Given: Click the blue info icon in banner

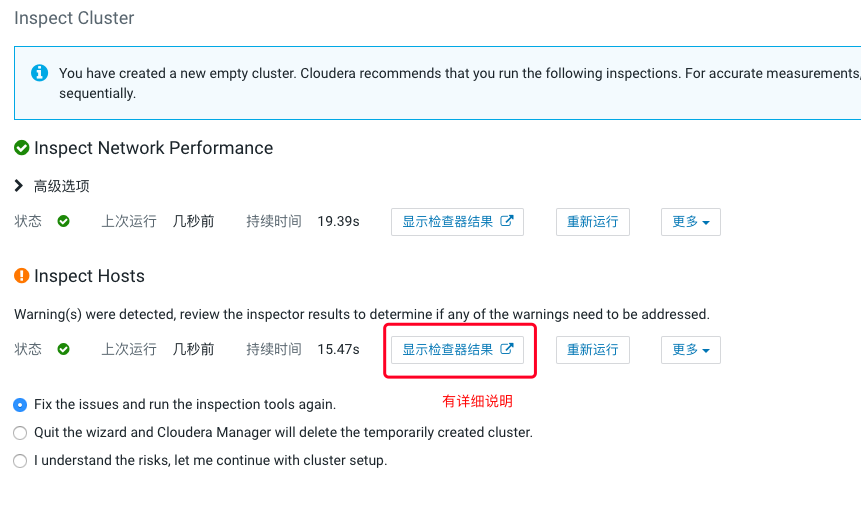Looking at the screenshot, I should point(39,73).
